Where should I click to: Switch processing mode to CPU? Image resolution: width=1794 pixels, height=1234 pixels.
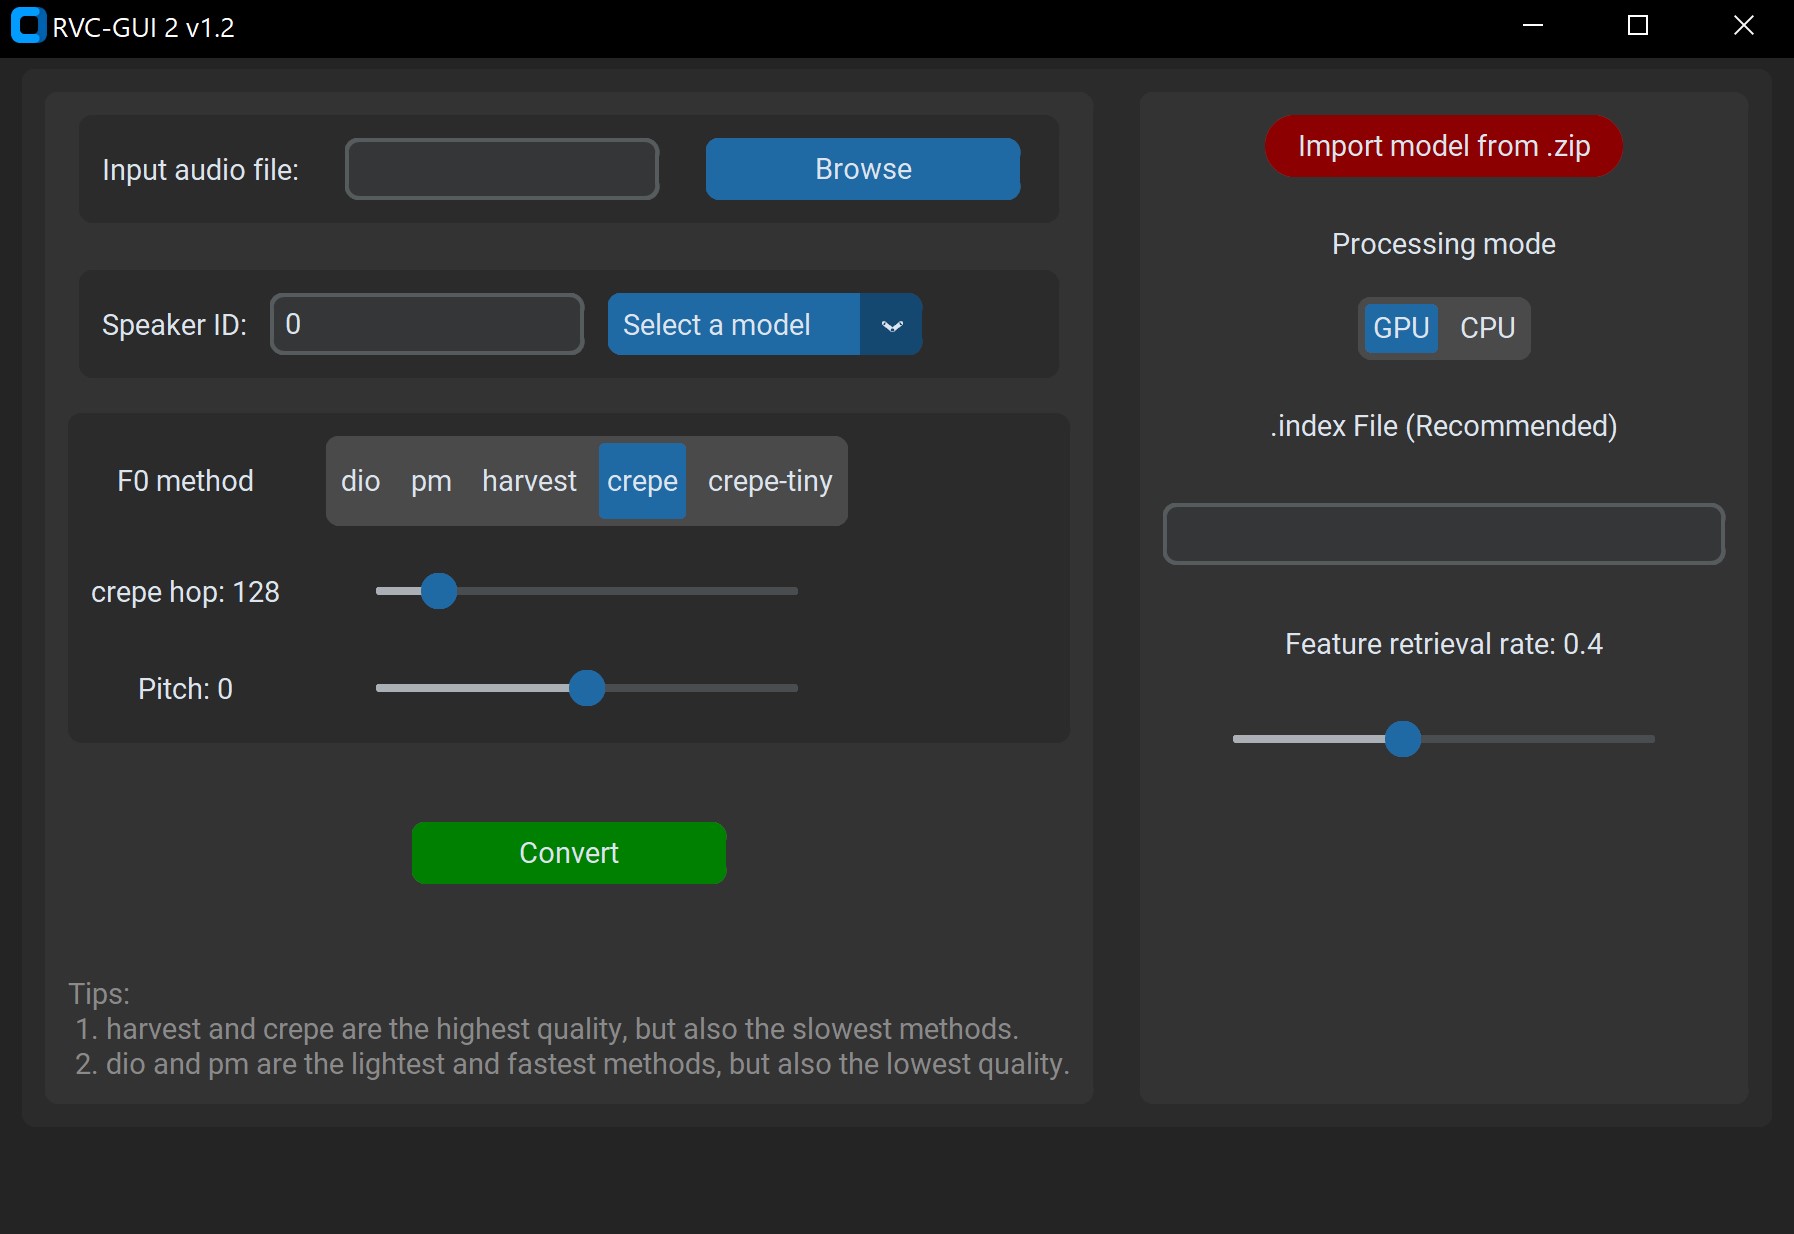coord(1487,328)
